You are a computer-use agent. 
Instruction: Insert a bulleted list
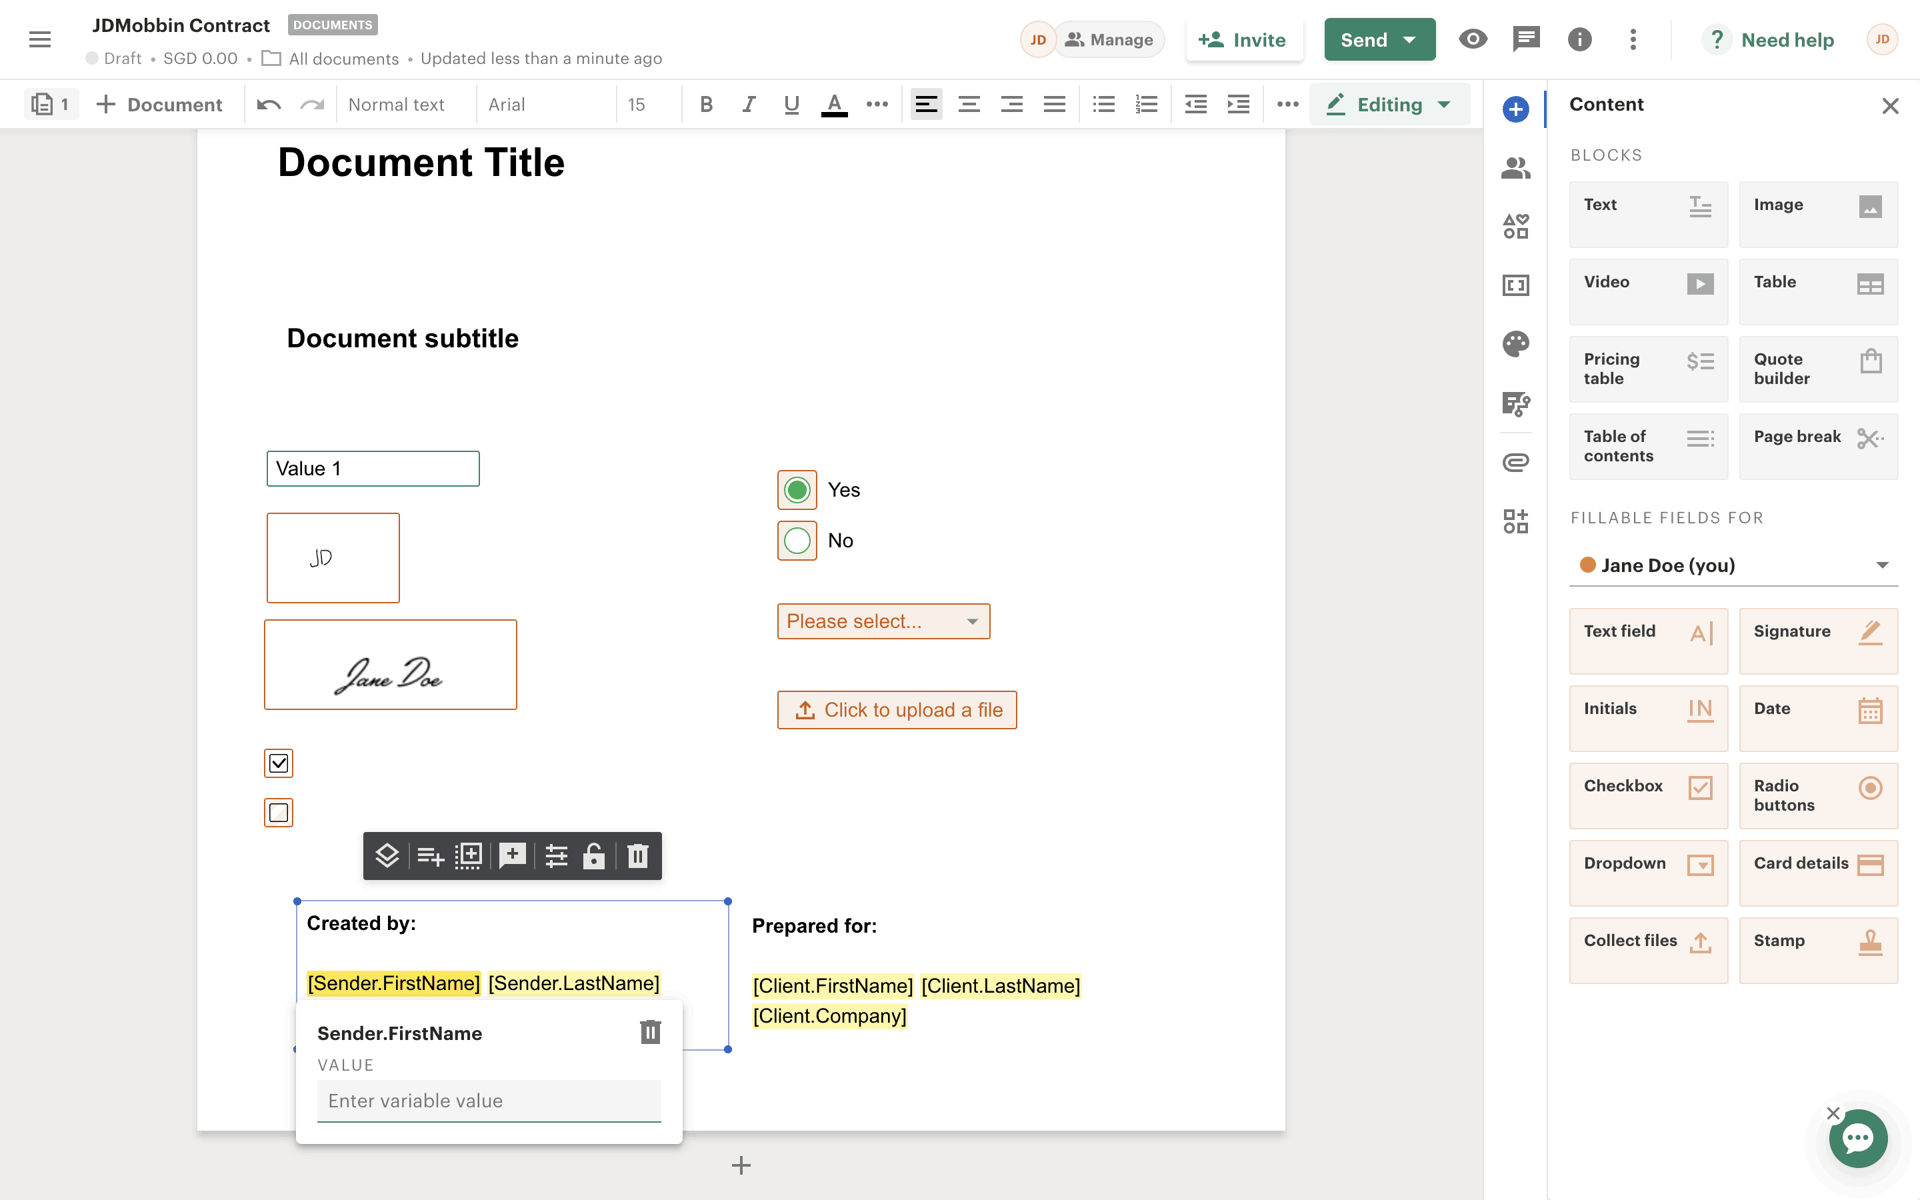pyautogui.click(x=1103, y=104)
